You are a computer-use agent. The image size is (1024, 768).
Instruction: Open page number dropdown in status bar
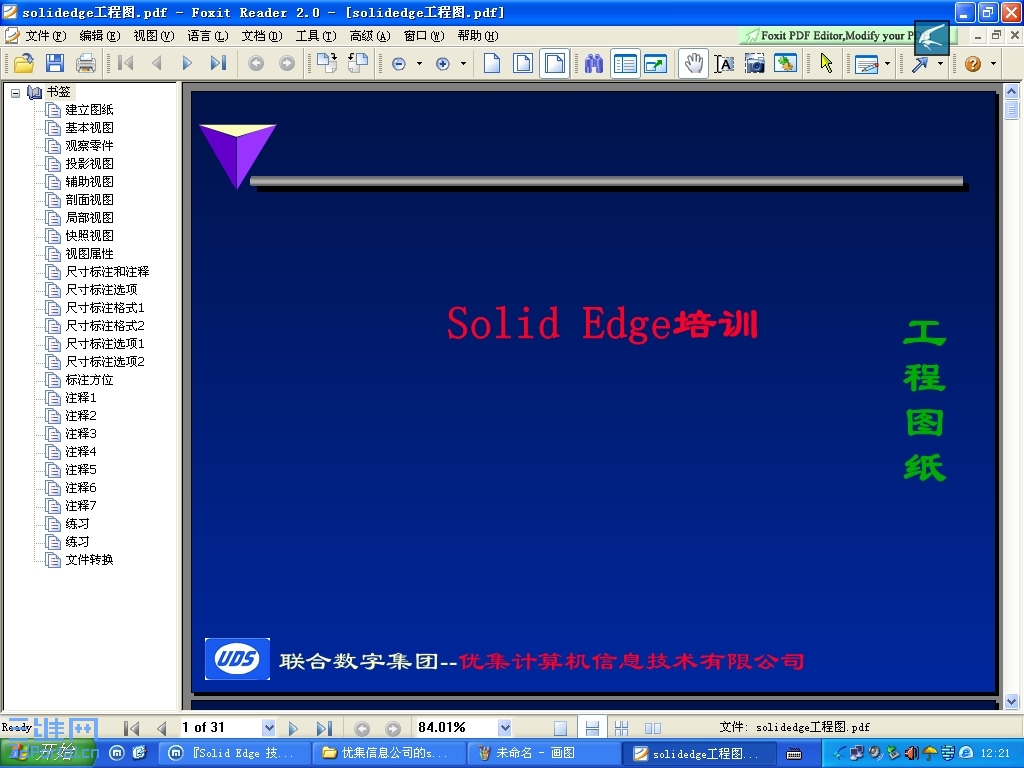coord(268,728)
